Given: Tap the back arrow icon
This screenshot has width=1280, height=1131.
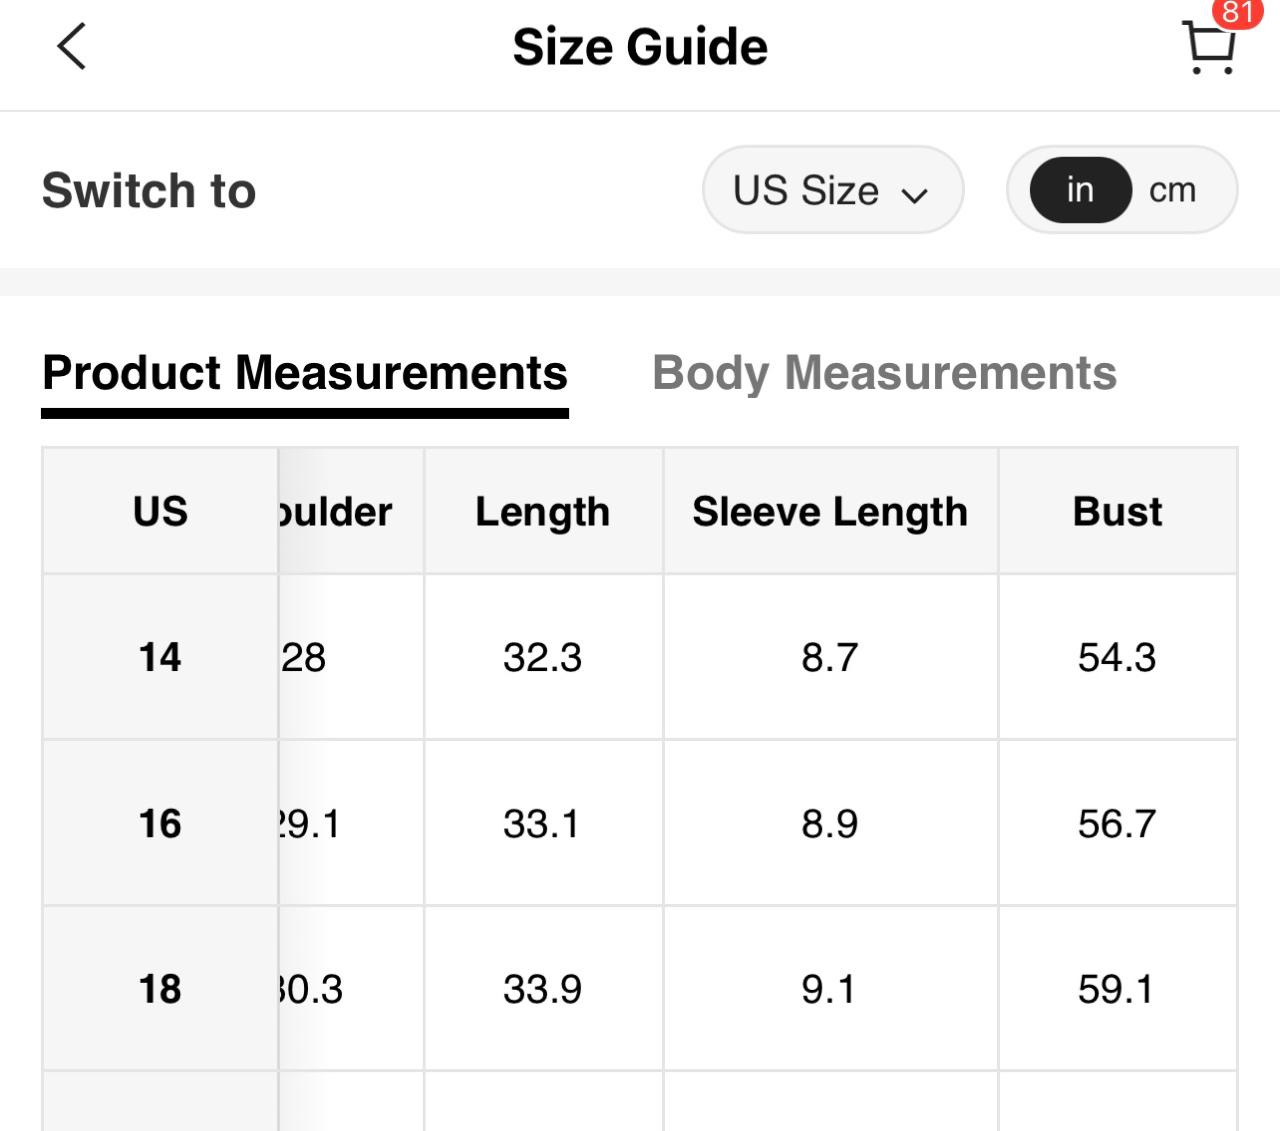Looking at the screenshot, I should click(x=72, y=47).
